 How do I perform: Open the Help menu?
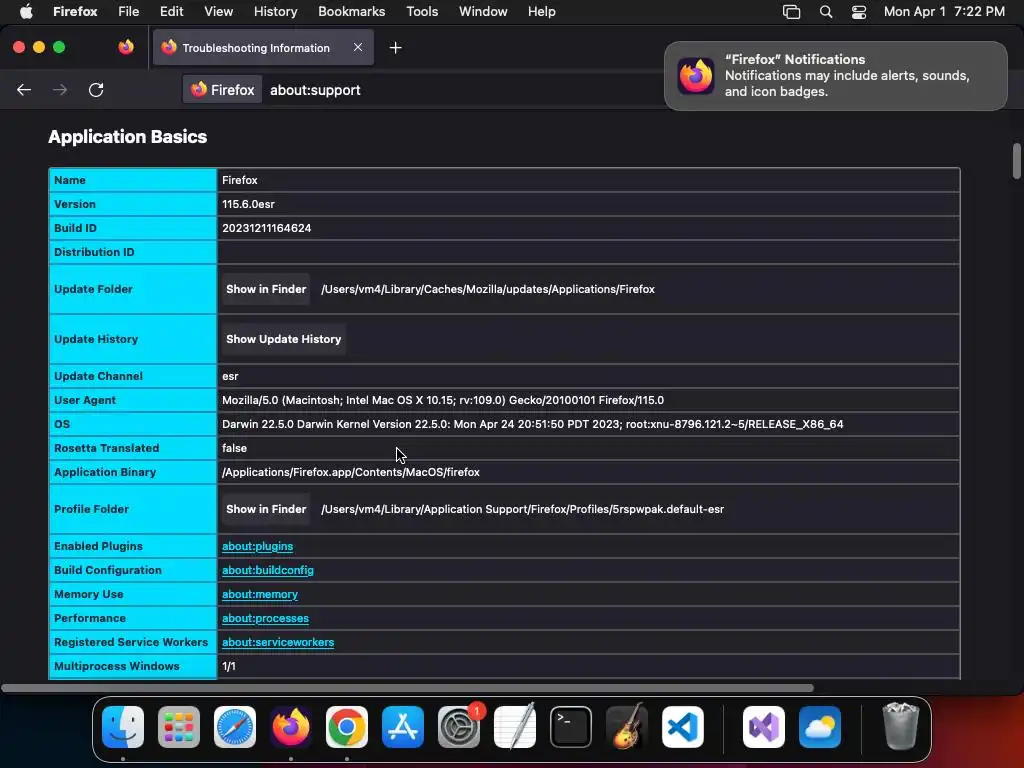[x=541, y=12]
